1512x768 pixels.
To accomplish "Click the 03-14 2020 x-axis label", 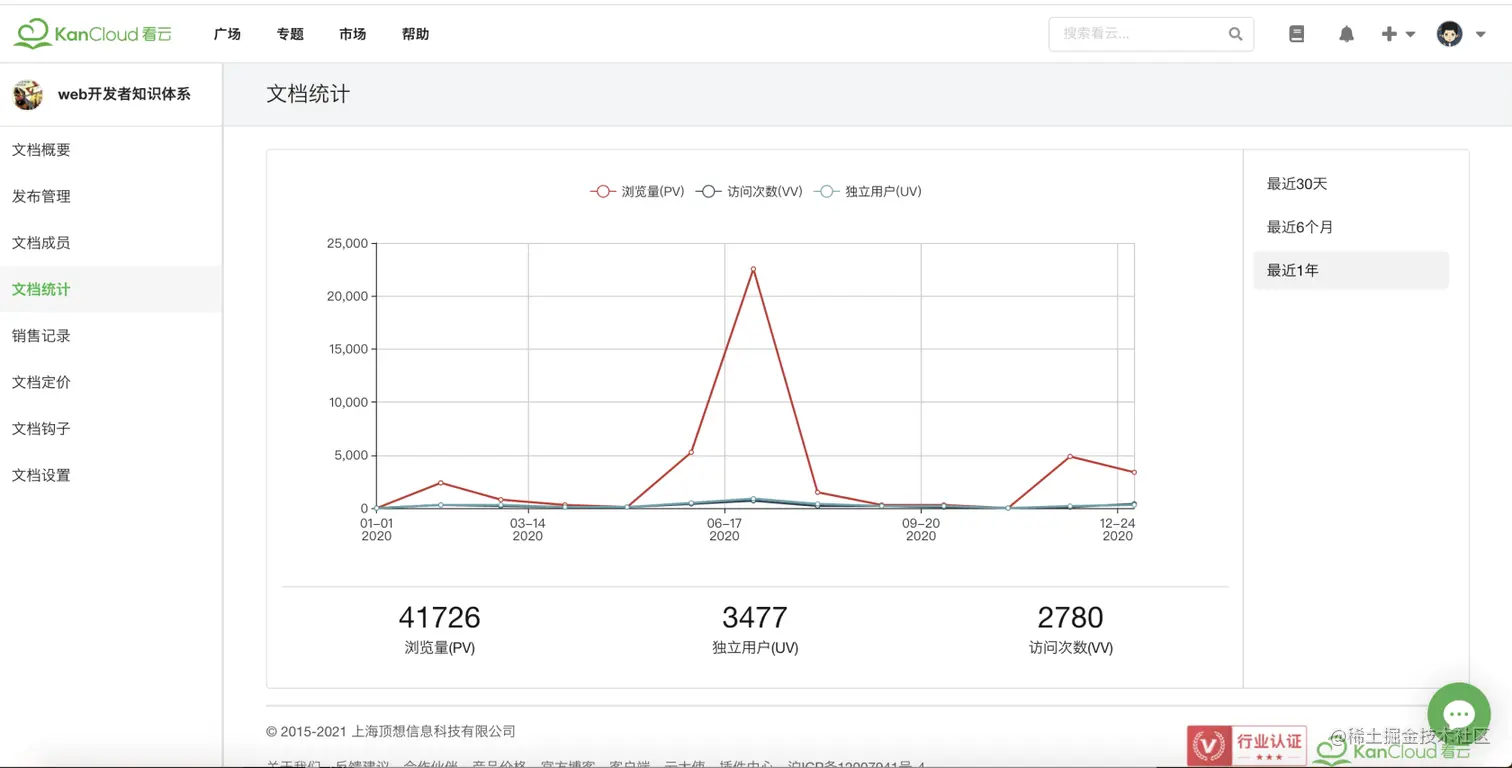I will pos(528,529).
